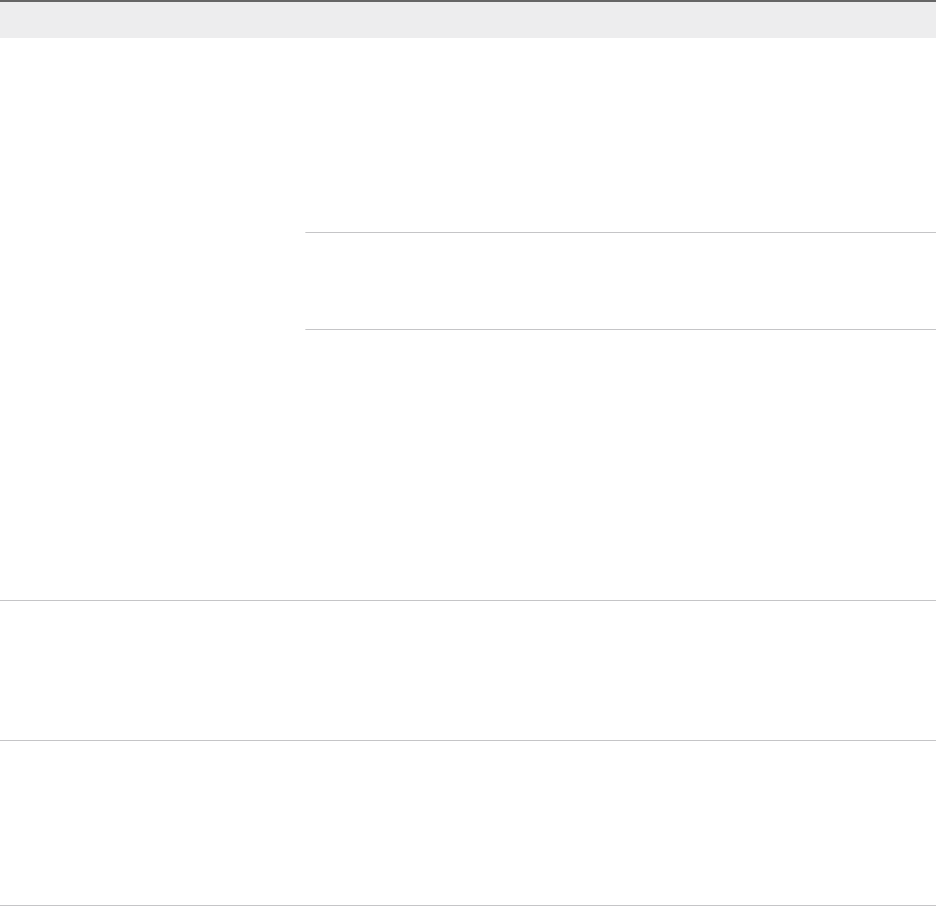Viewport: 936px width, 906px height.
Task: Click the upper short divider in the right column
Action: (620, 233)
